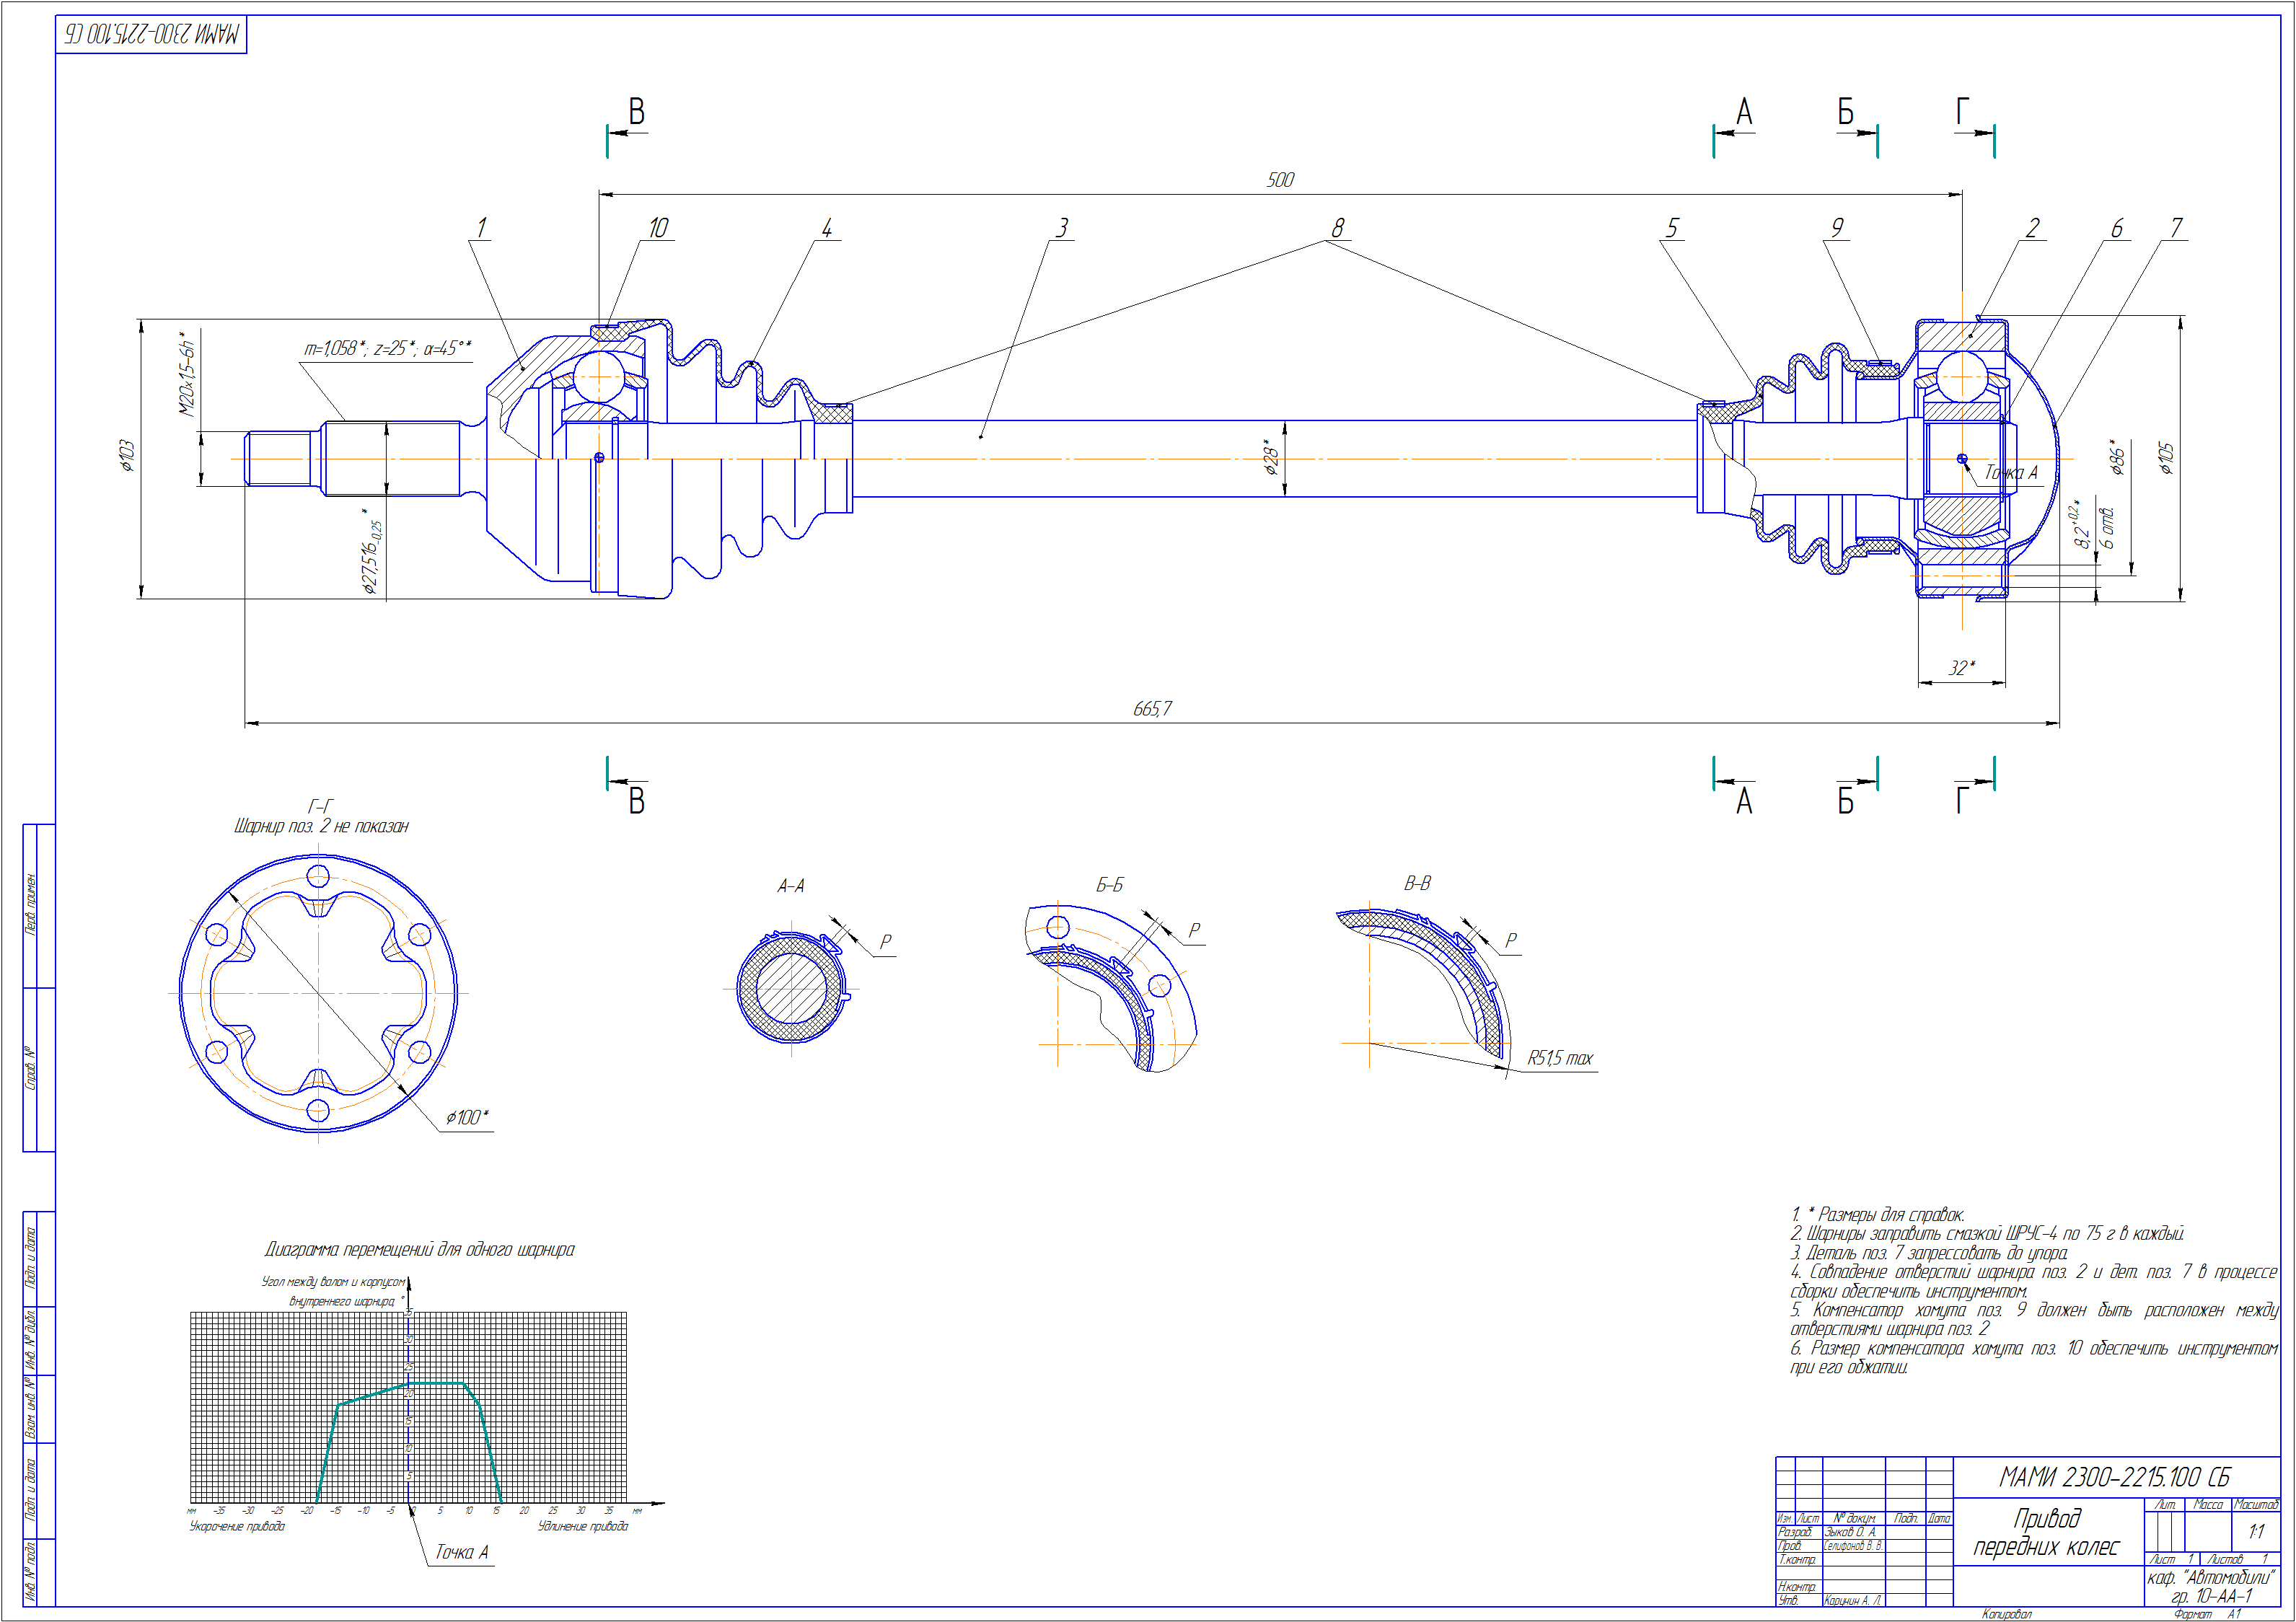Click the ø28 shaft diameter dimension
2296x1622 pixels.
1270,457
